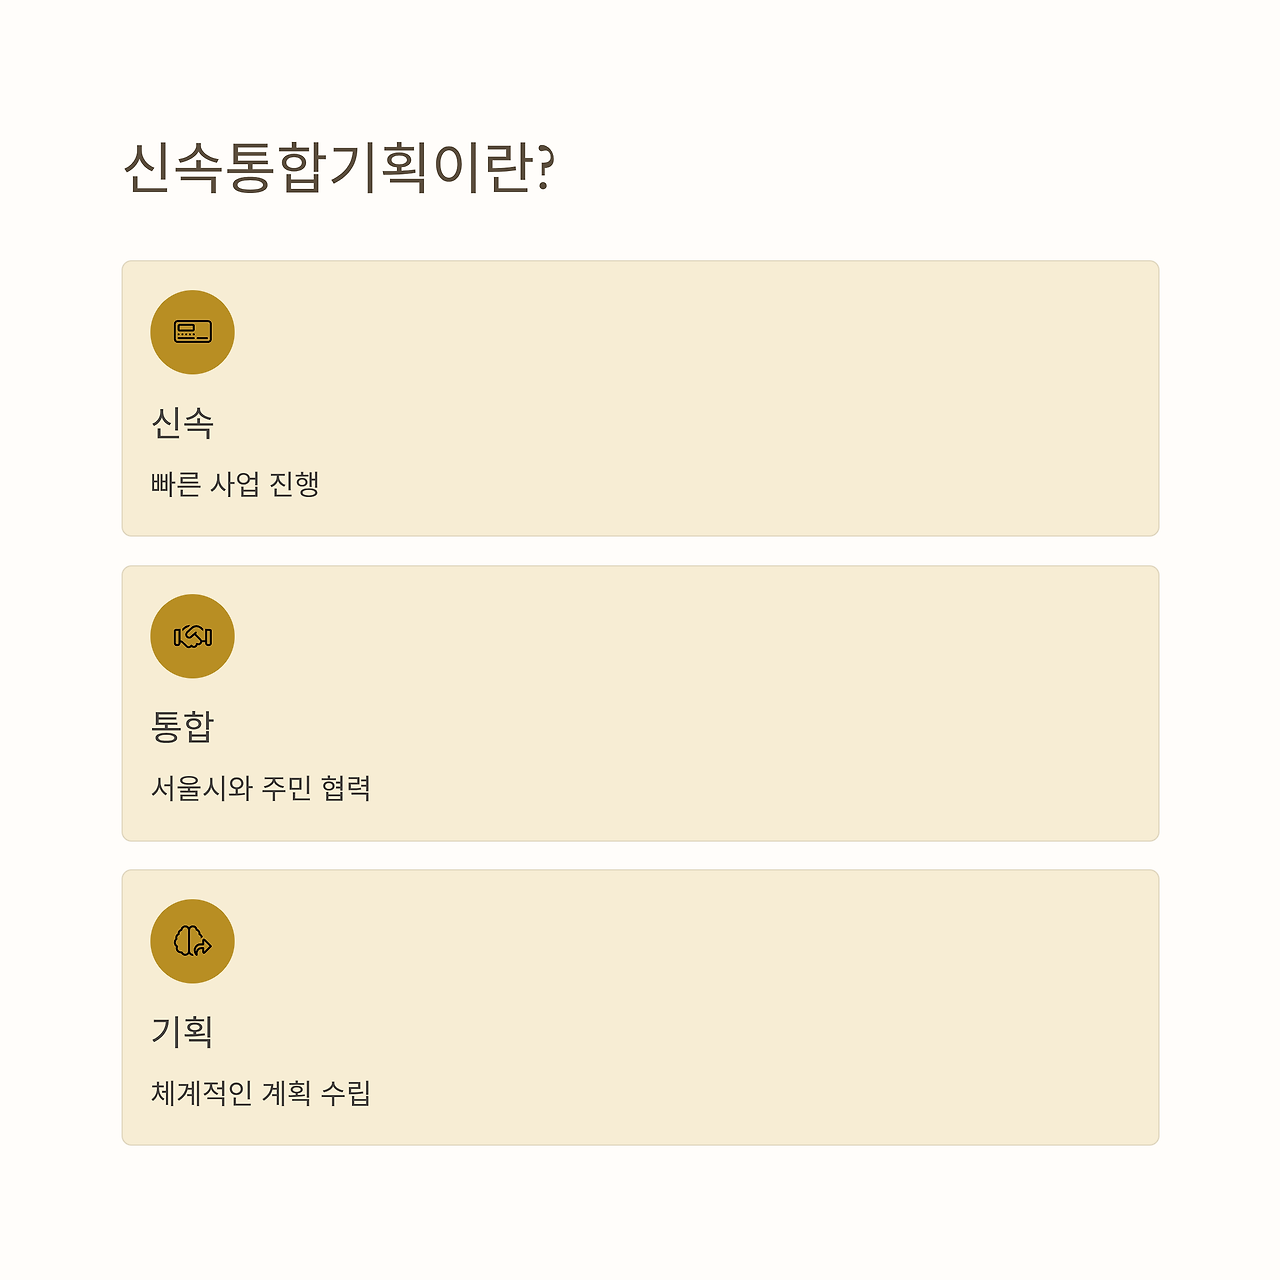Click the brain icon above 기획

pos(192,941)
